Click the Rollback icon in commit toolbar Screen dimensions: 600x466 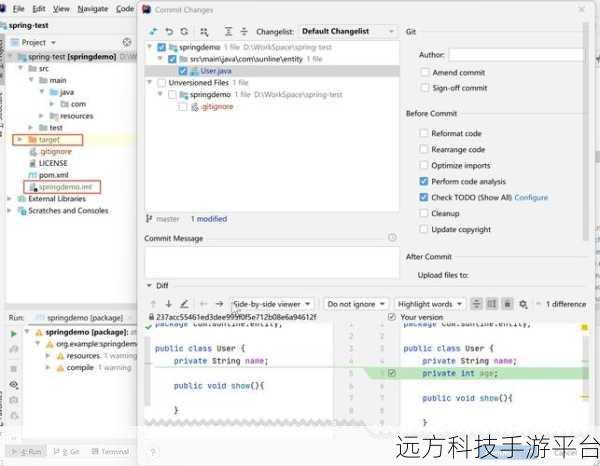click(169, 32)
